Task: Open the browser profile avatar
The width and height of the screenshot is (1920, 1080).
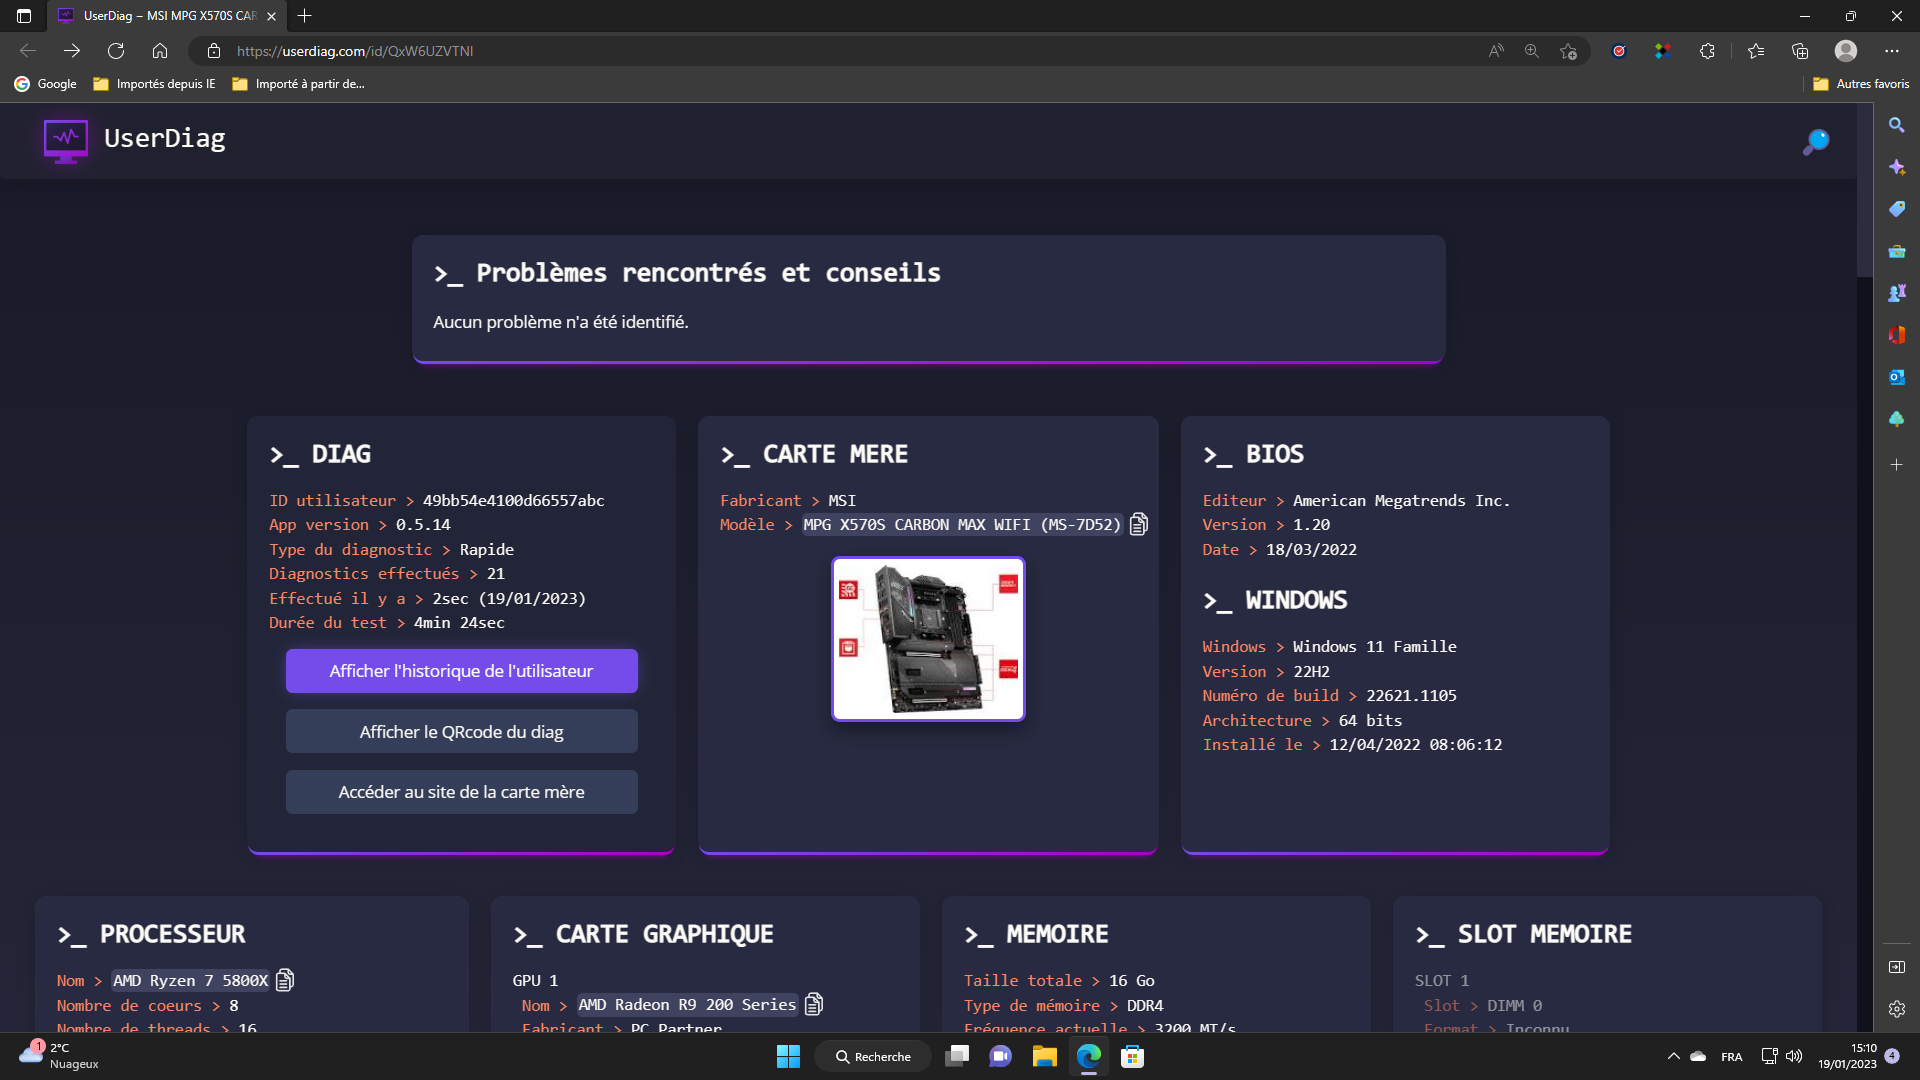Action: tap(1846, 51)
